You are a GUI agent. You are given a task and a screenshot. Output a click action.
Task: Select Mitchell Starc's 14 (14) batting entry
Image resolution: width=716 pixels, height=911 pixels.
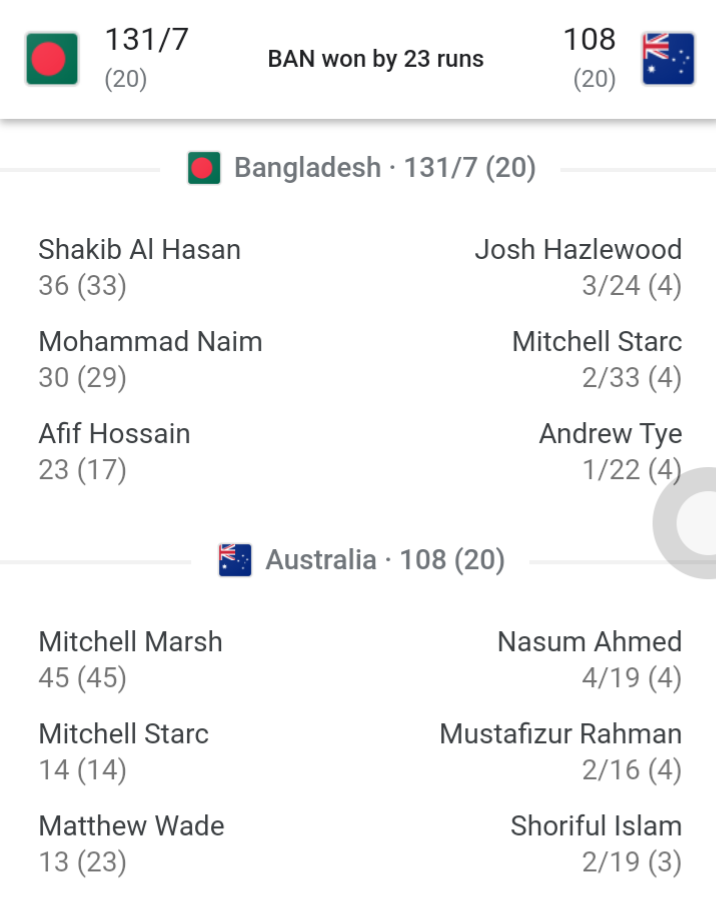click(124, 752)
